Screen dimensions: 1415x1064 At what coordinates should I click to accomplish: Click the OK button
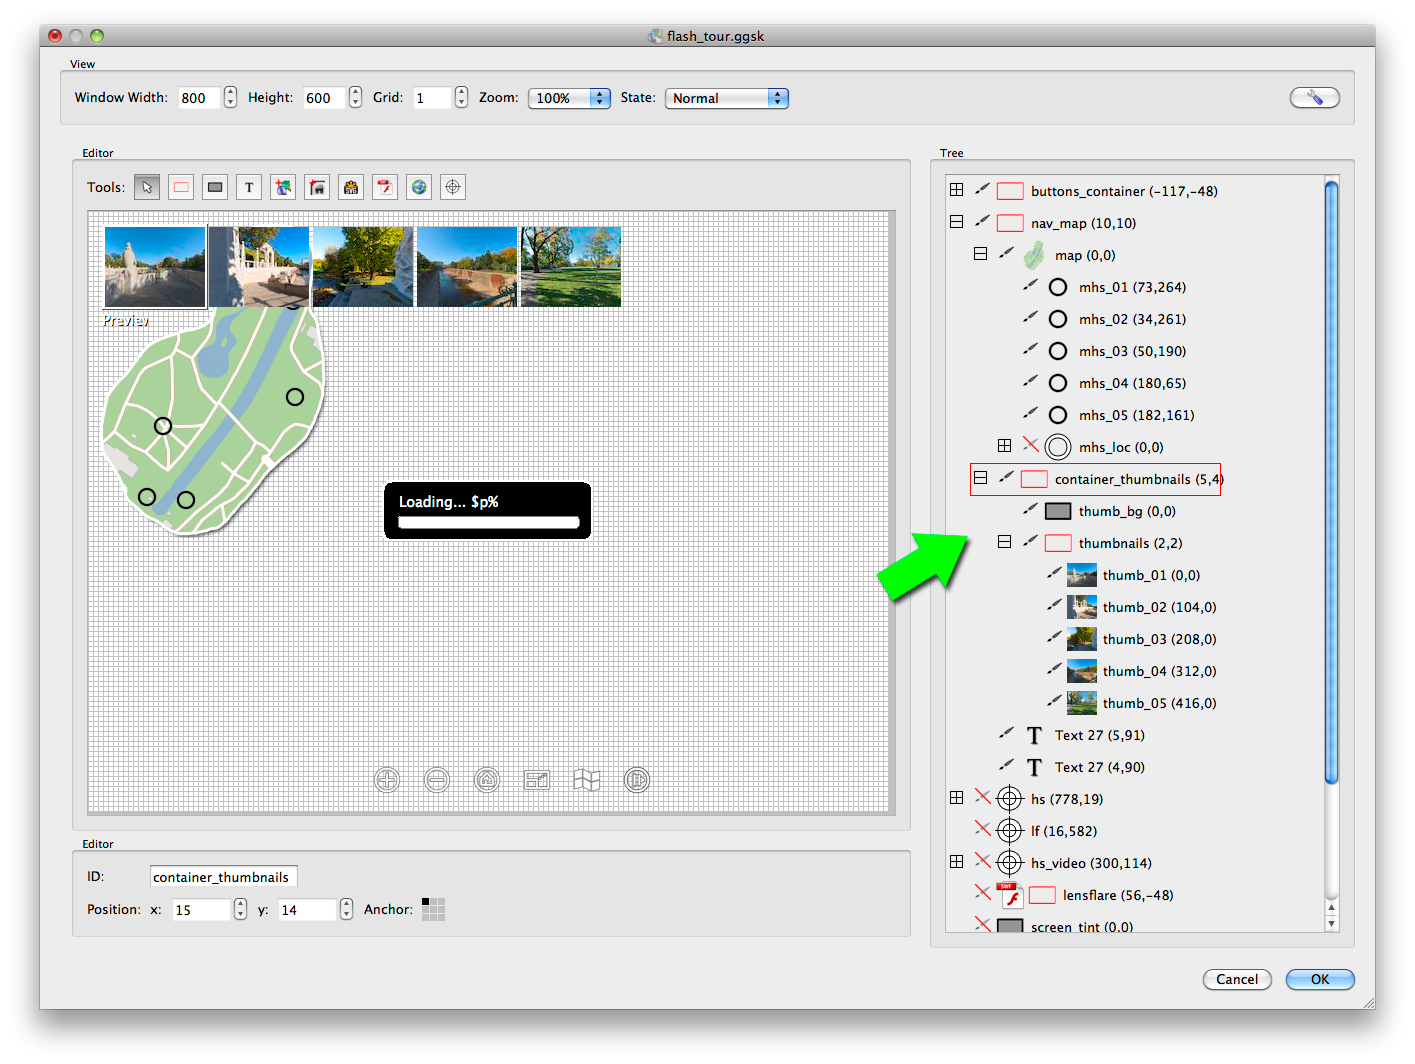coord(1320,979)
